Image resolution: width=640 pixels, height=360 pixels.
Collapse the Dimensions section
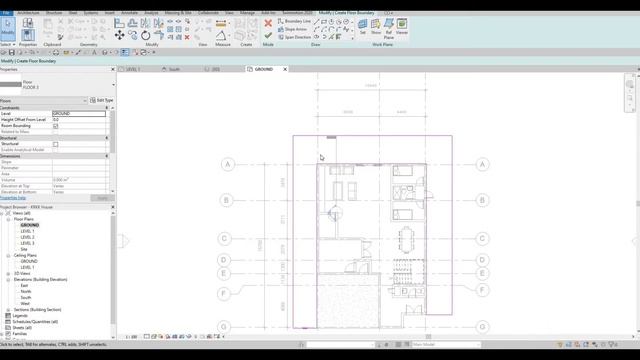107,156
